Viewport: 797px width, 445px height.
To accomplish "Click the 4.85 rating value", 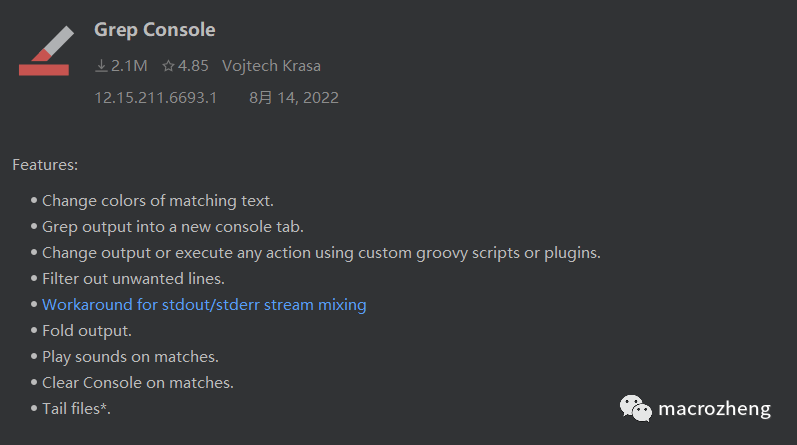I will pos(193,66).
